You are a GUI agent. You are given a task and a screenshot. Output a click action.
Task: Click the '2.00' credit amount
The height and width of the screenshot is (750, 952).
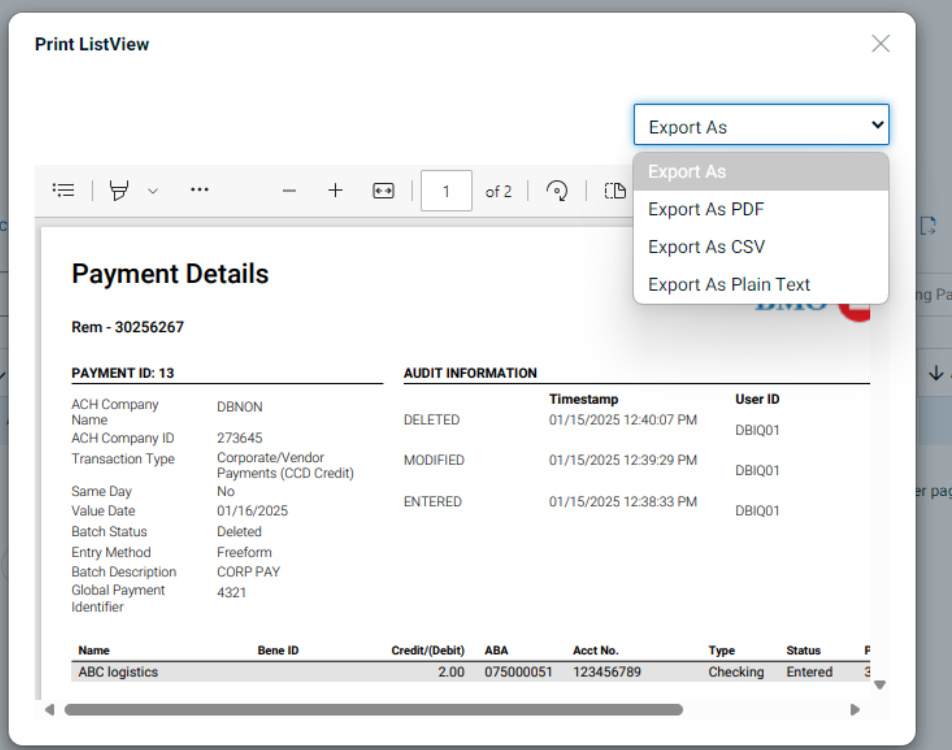point(452,672)
